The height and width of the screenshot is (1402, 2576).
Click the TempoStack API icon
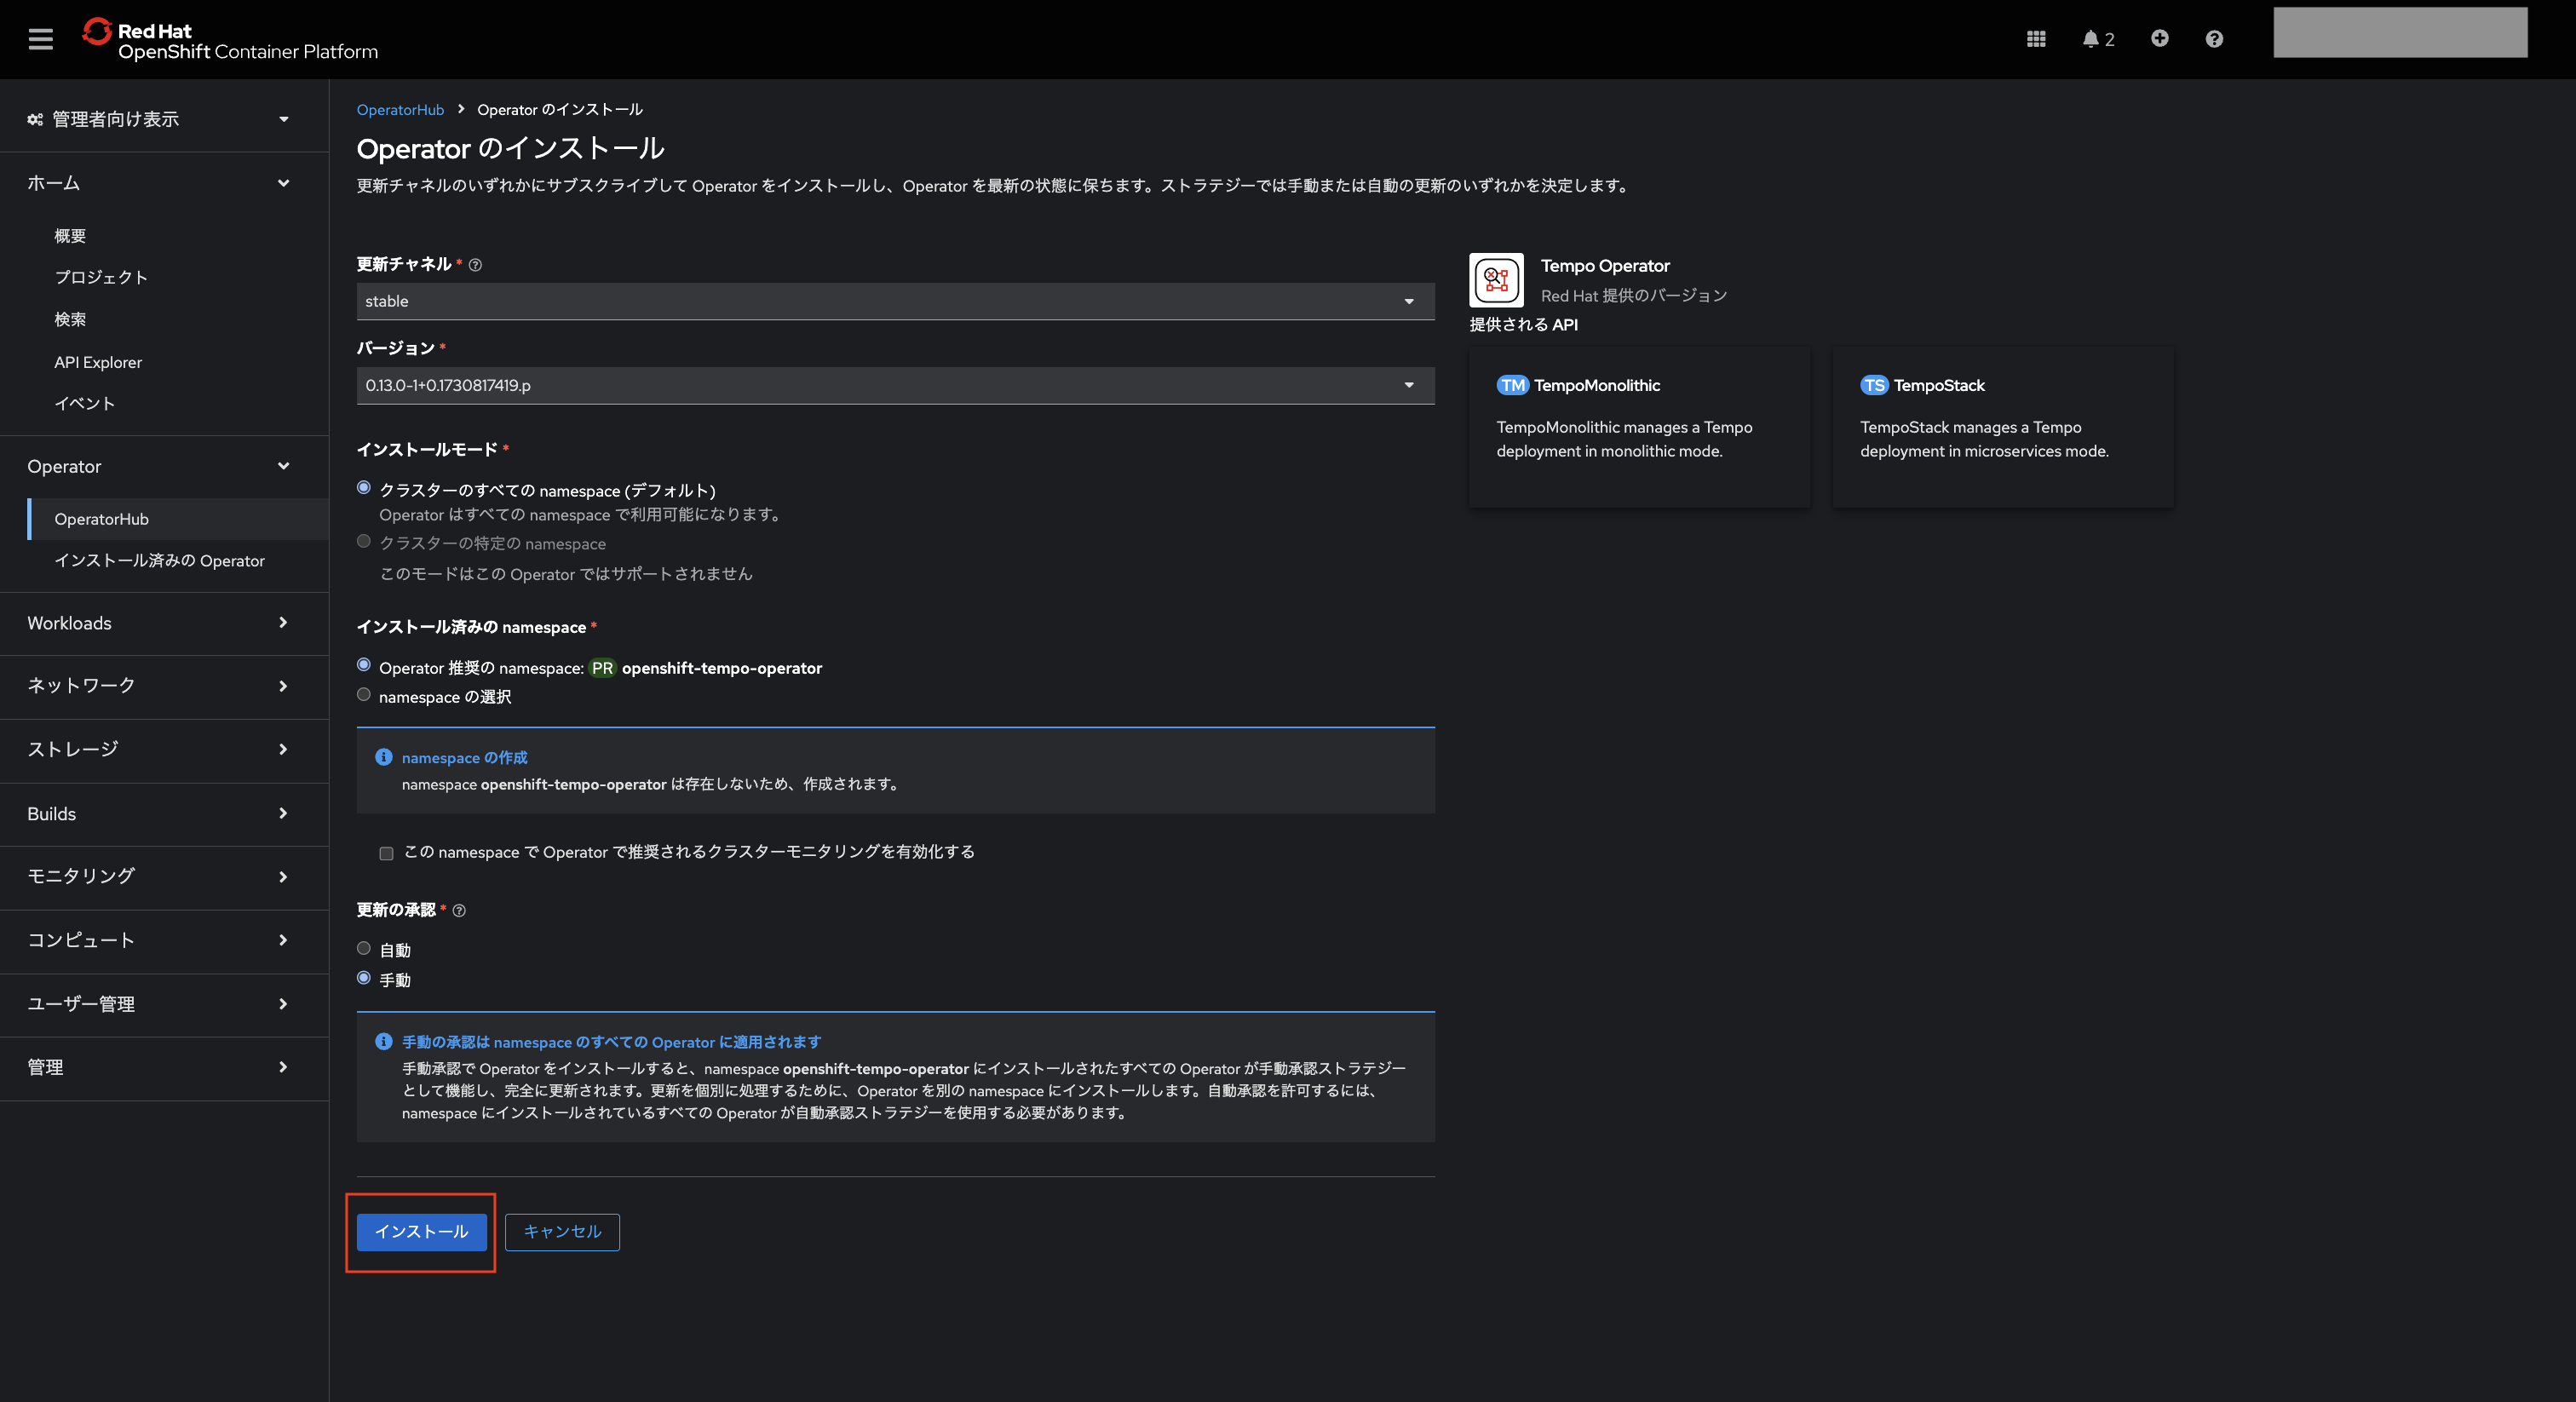click(1876, 385)
